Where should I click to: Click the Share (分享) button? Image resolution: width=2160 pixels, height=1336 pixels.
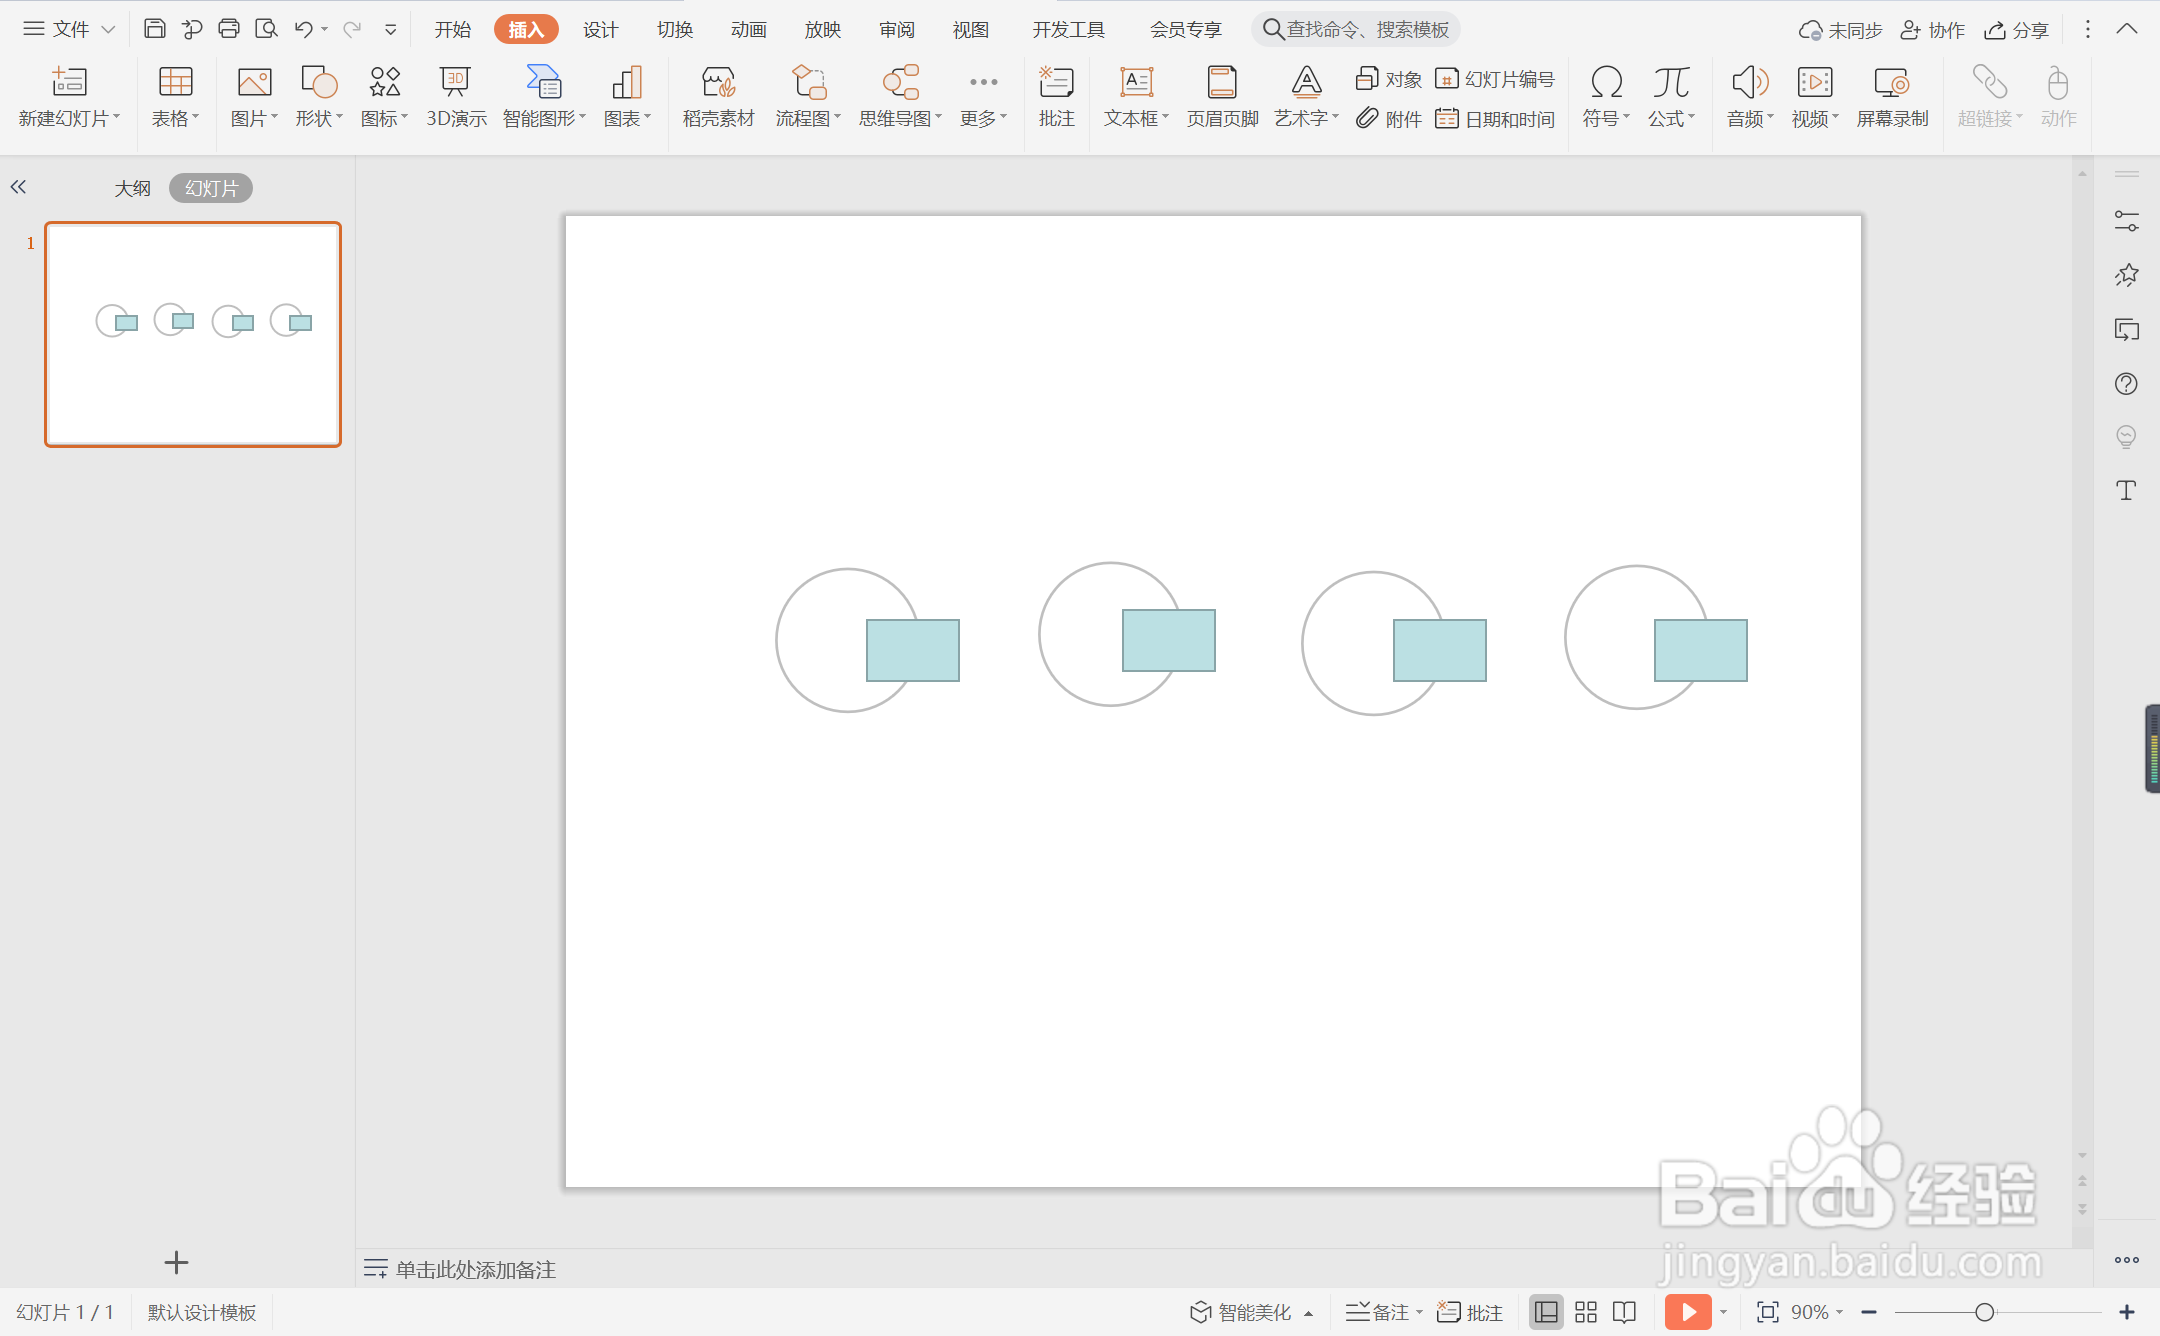[x=2017, y=30]
